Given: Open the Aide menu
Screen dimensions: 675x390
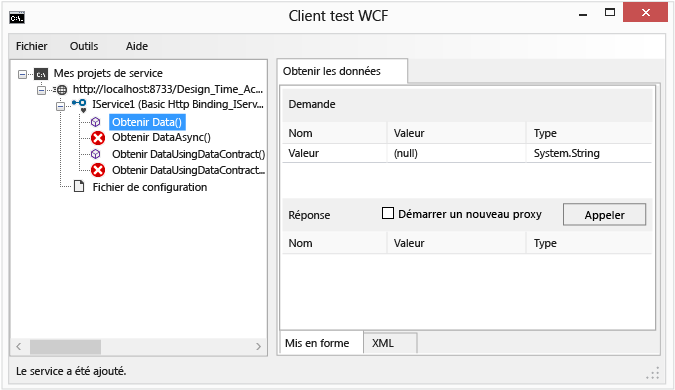Looking at the screenshot, I should 137,46.
